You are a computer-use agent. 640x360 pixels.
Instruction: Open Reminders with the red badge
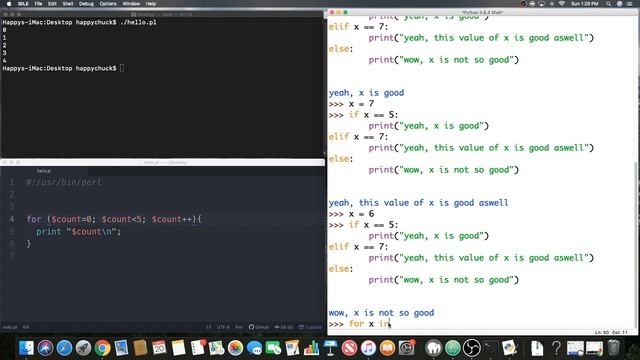point(198,348)
